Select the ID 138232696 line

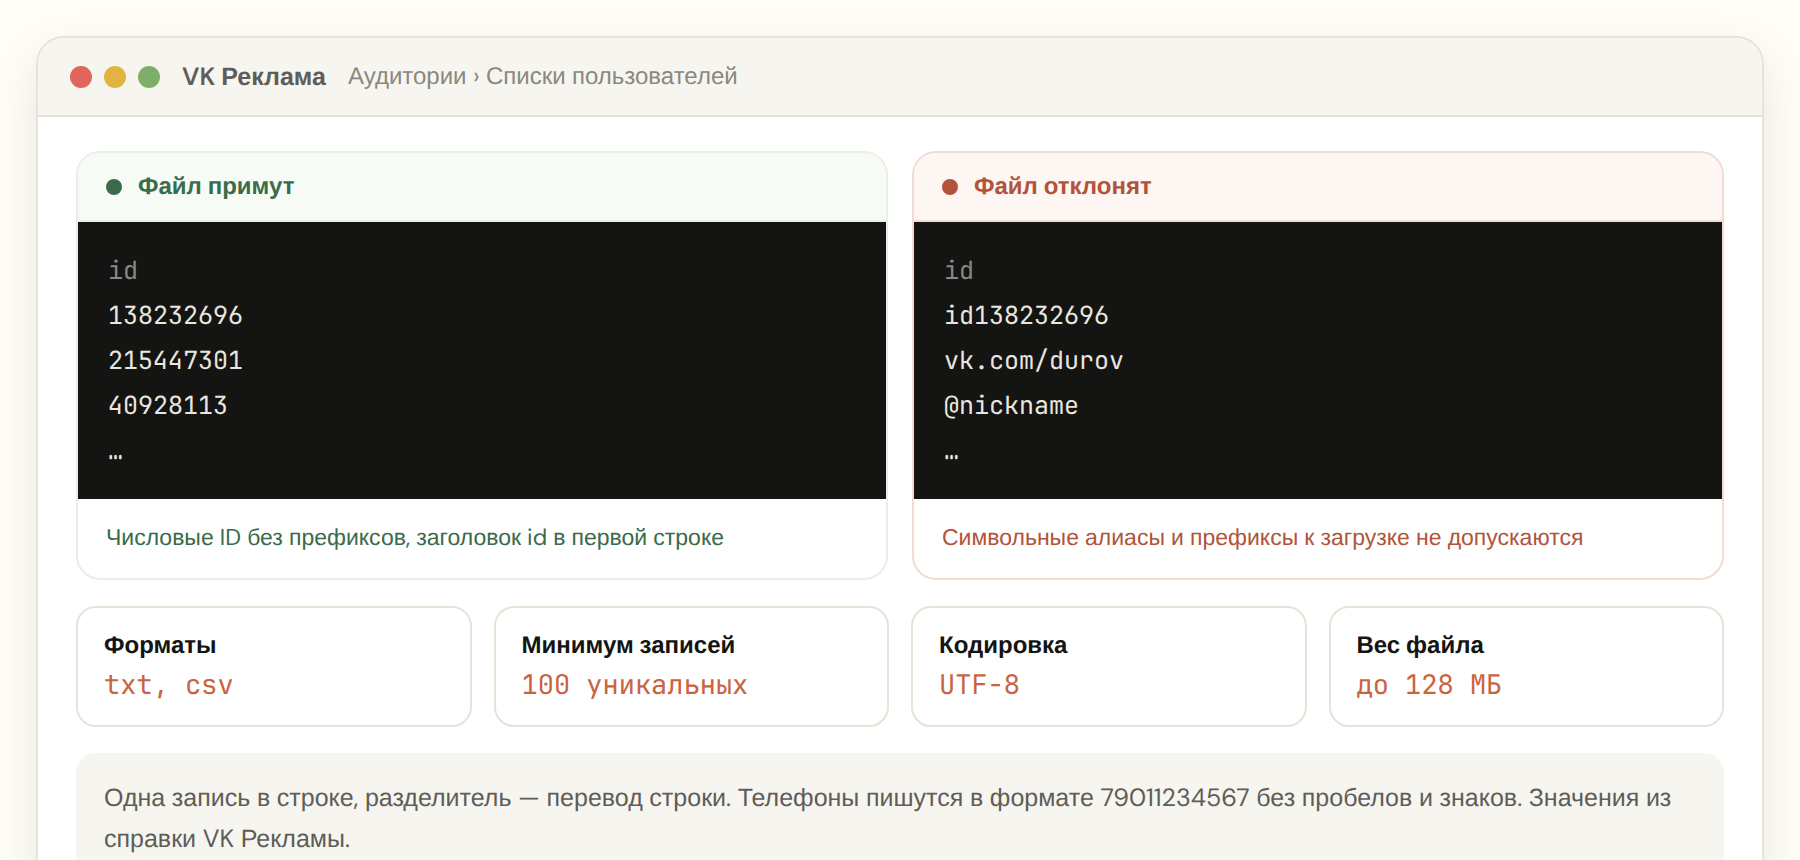pyautogui.click(x=175, y=316)
